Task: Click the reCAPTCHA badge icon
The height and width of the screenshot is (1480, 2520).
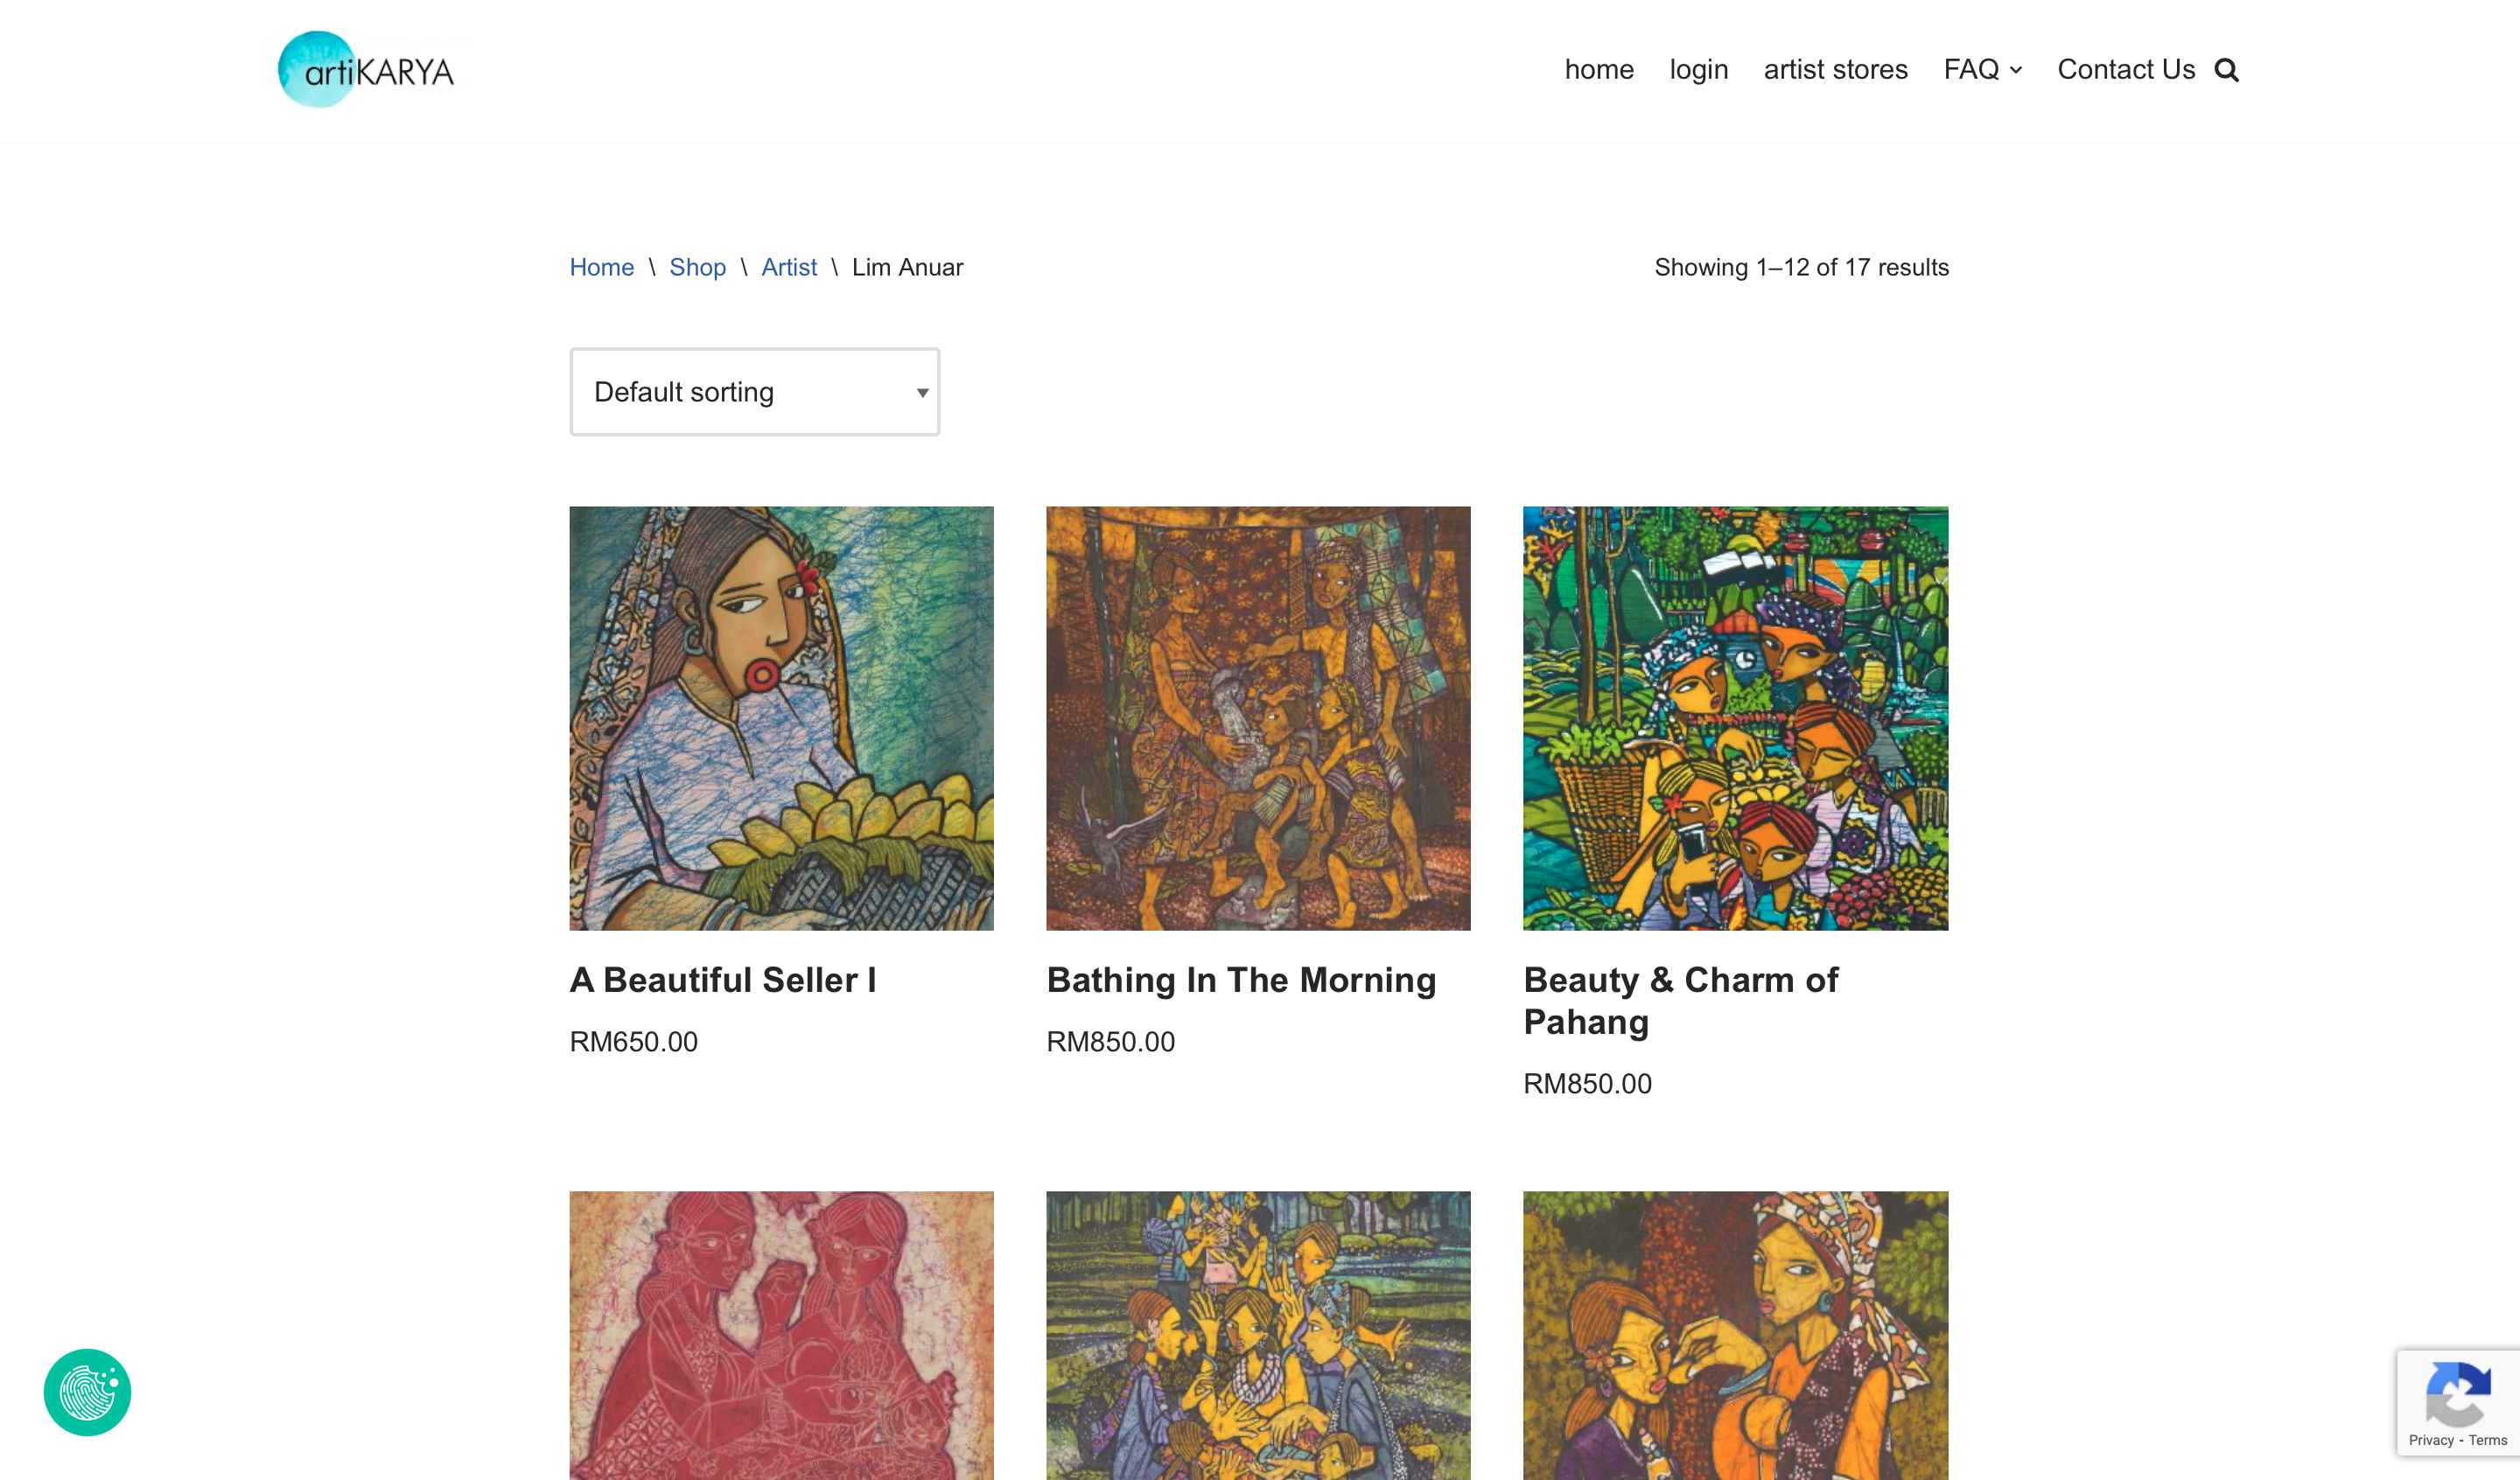Action: (2457, 1394)
